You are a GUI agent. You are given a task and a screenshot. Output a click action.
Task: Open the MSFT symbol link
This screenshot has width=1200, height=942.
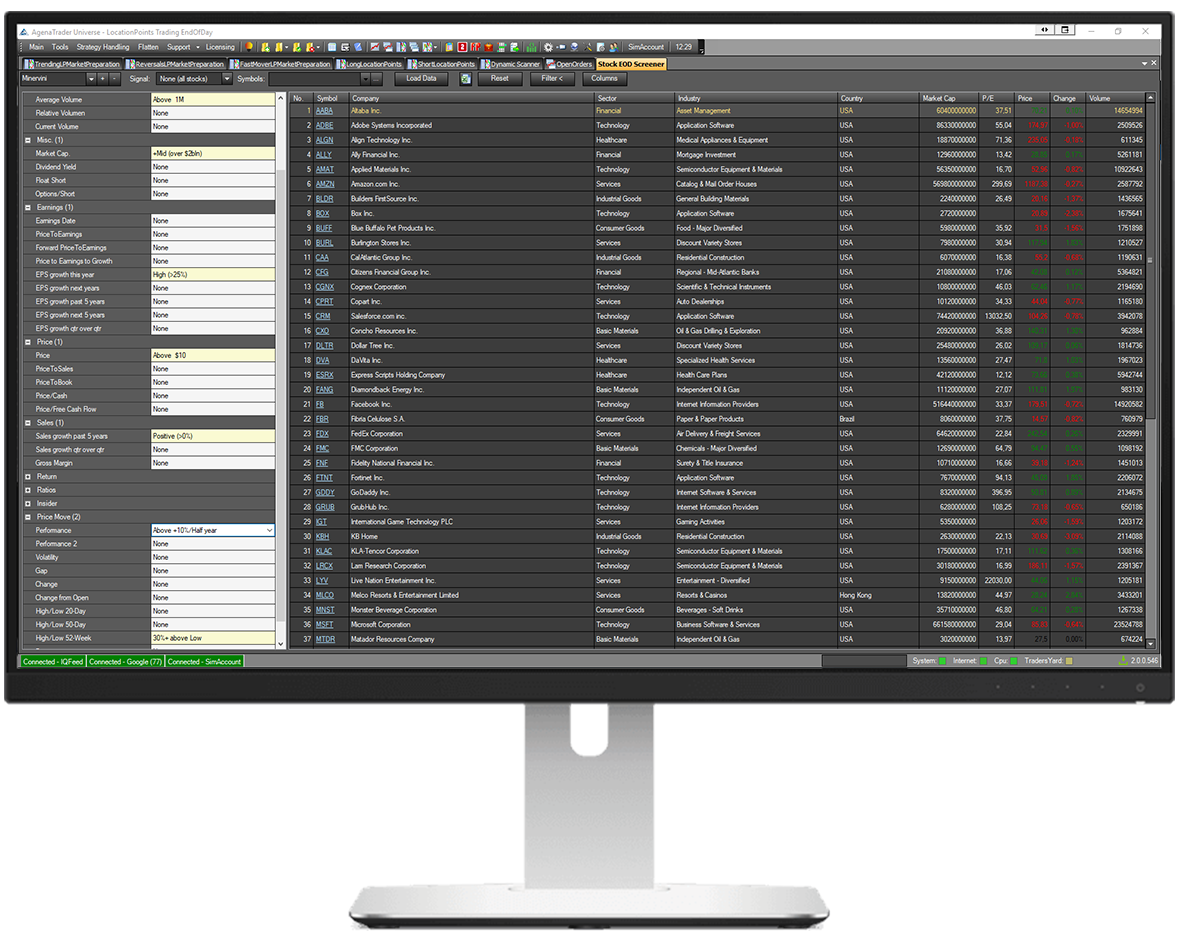[325, 625]
